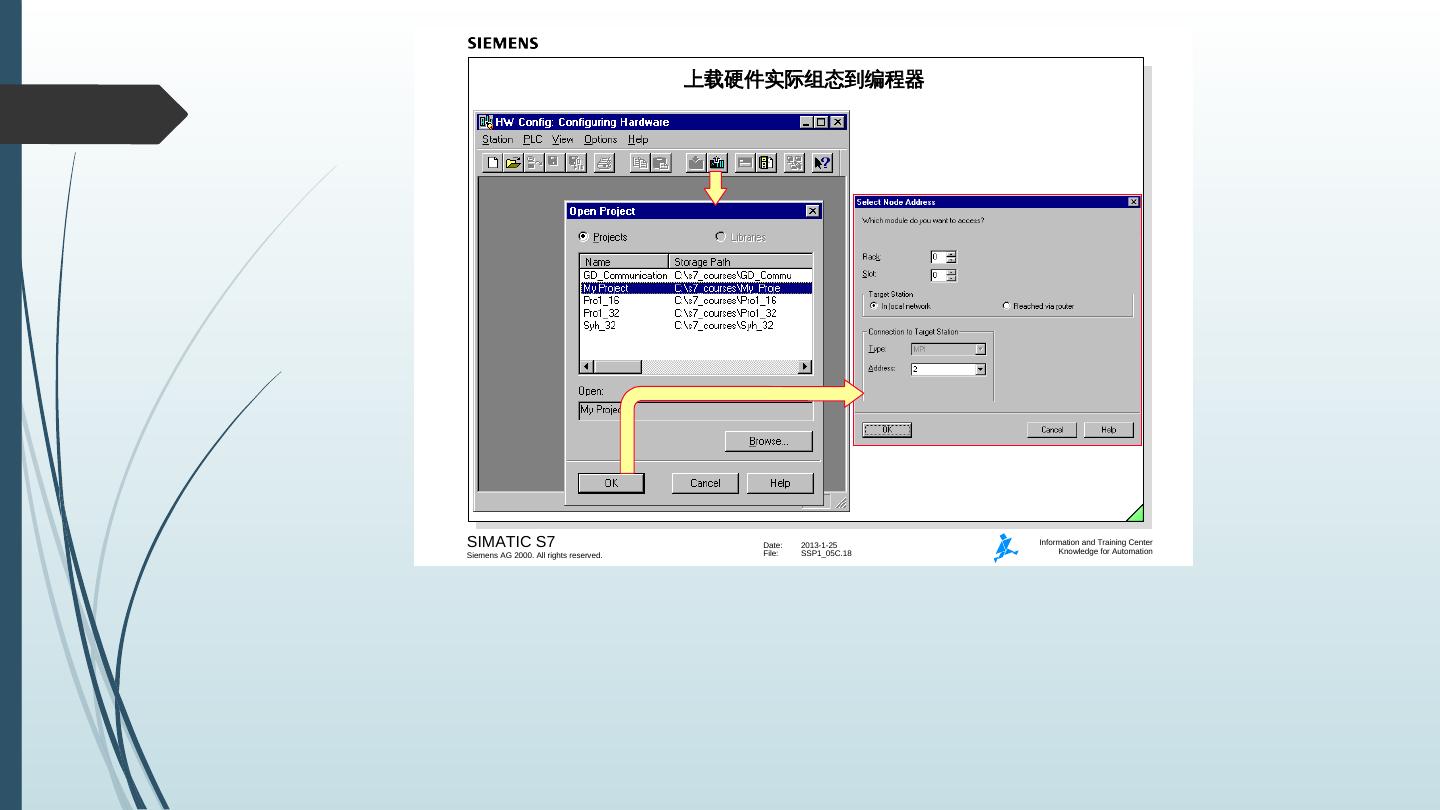This screenshot has width=1440, height=810.
Task: Click the Configure network toolbar icon
Action: tap(794, 163)
